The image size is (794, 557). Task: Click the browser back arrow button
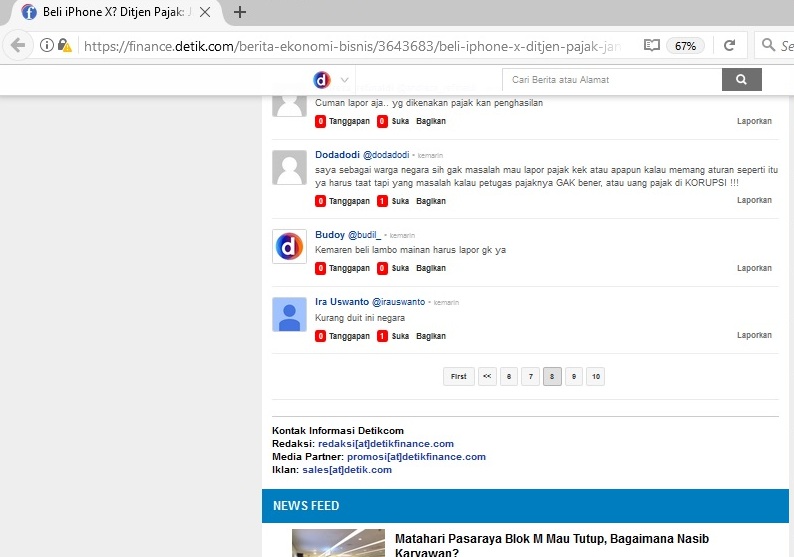18,46
